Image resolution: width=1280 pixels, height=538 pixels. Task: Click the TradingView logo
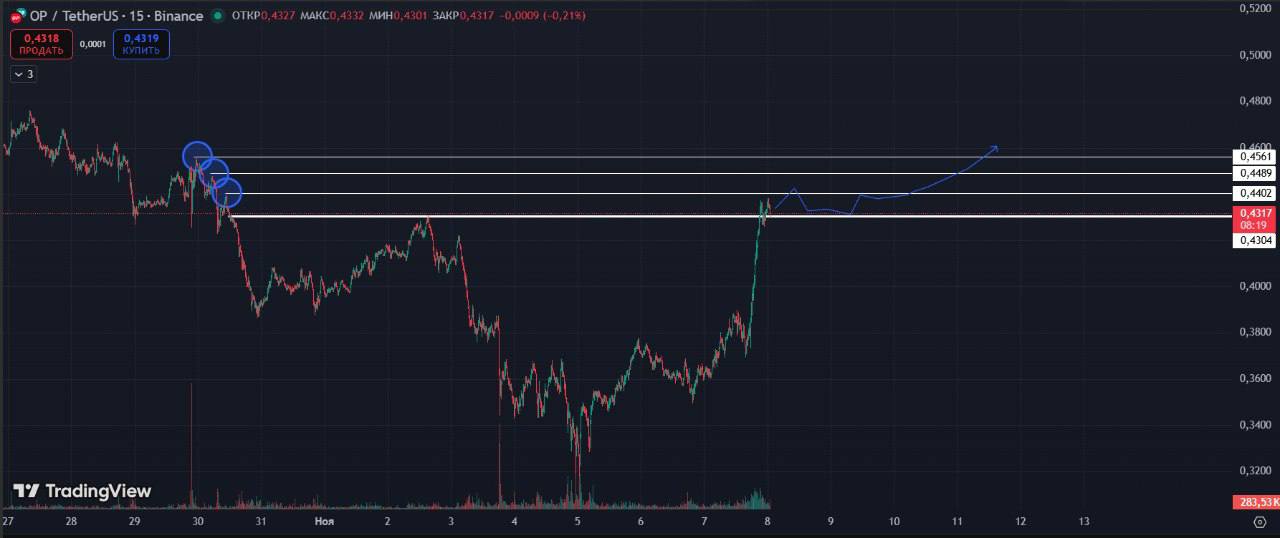(82, 491)
